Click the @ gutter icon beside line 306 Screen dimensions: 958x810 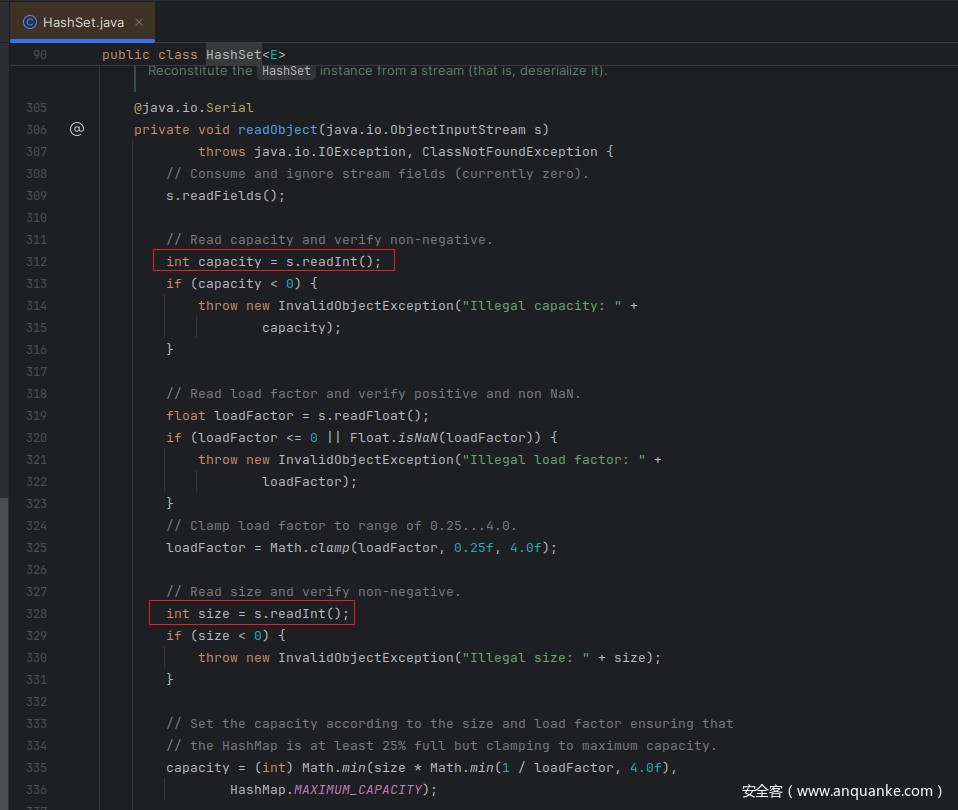point(77,129)
